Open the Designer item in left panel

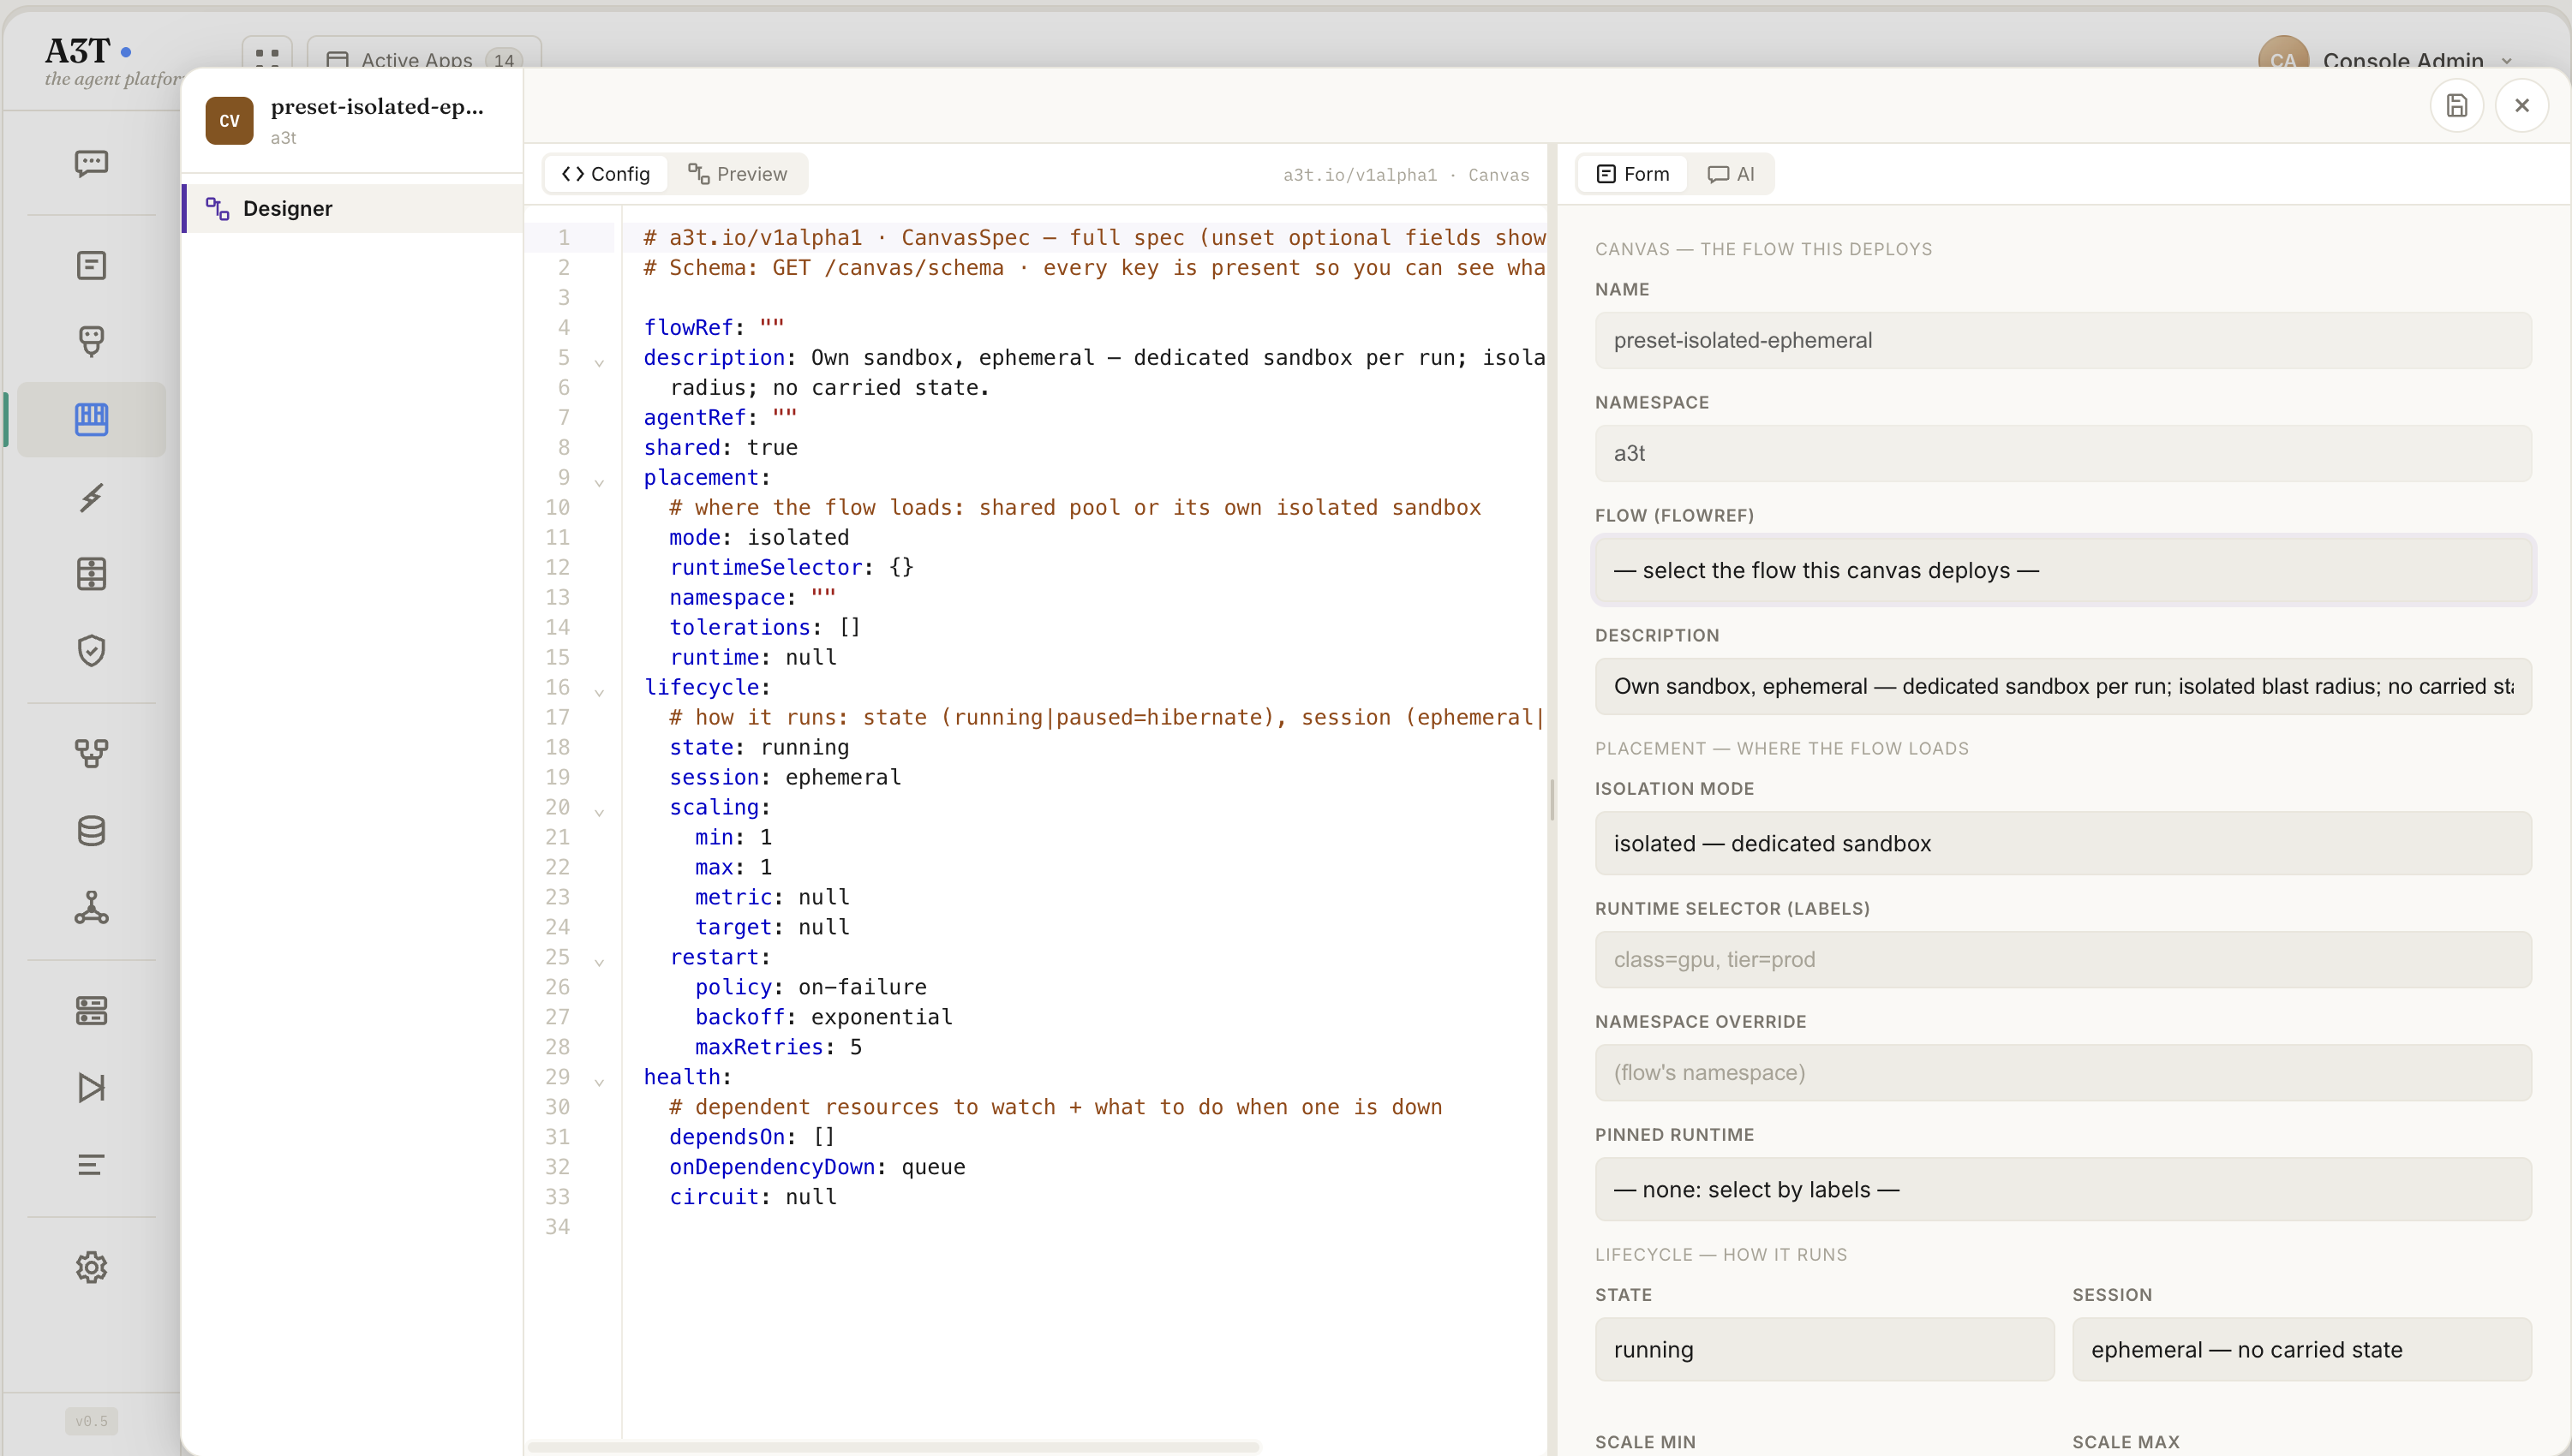coord(353,208)
